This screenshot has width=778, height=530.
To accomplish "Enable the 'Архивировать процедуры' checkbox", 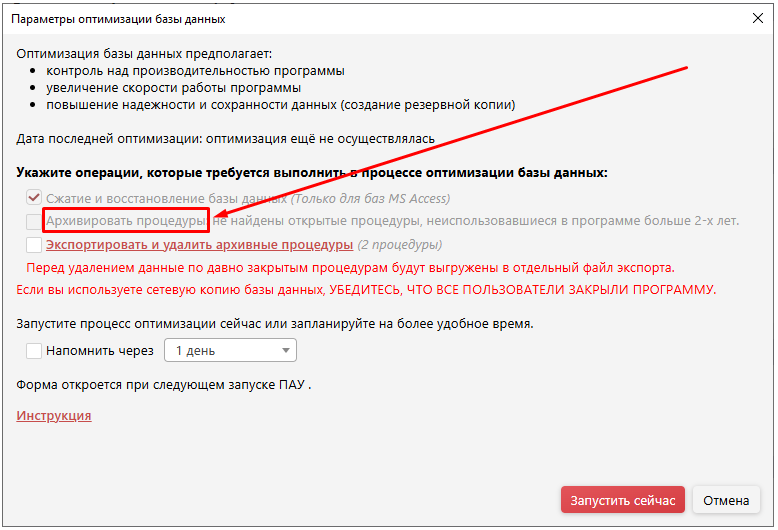I will [34, 221].
